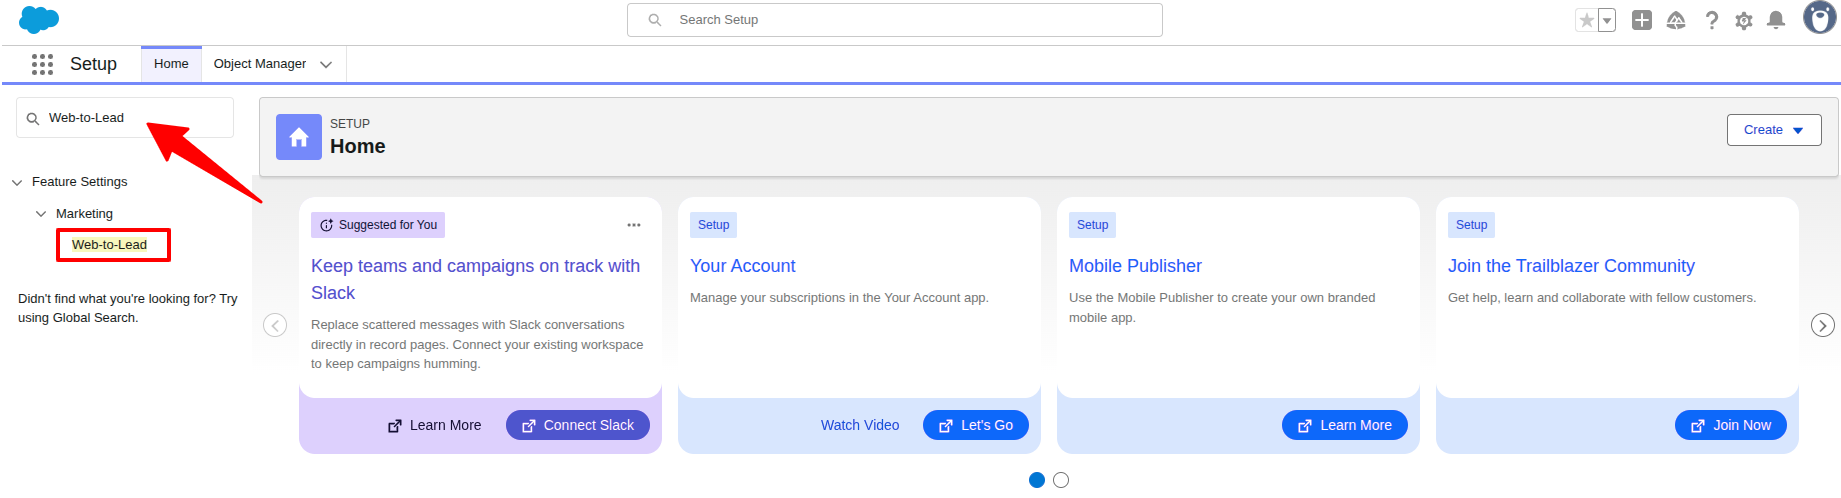Image resolution: width=1841 pixels, height=498 pixels.
Task: Click the Salesforce cloud logo
Action: (x=39, y=20)
